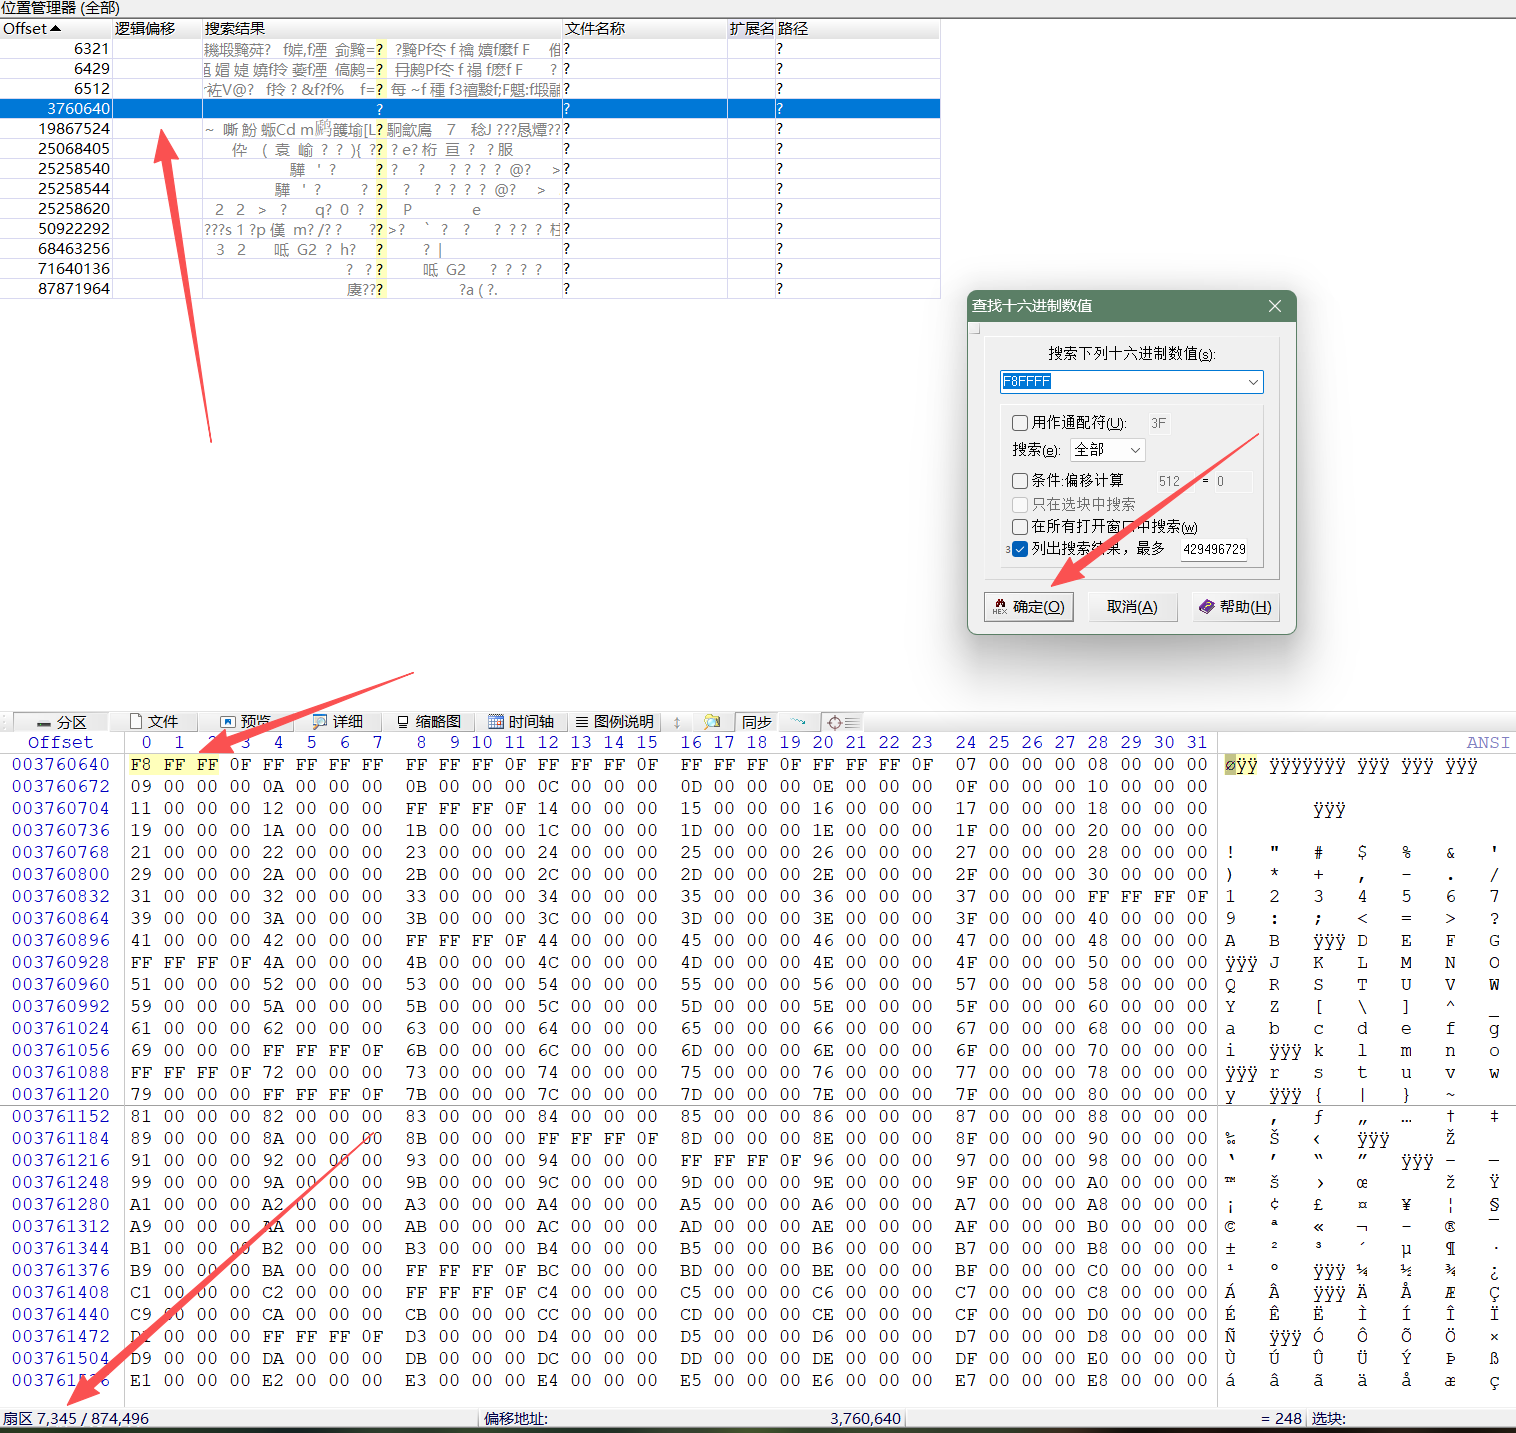Select the result row with offset 19867524
This screenshot has width=1516, height=1433.
pos(470,129)
